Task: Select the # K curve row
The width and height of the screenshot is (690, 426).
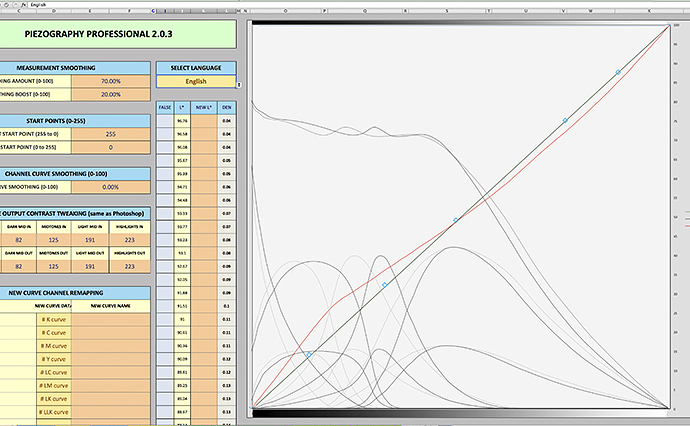Action: [54, 319]
